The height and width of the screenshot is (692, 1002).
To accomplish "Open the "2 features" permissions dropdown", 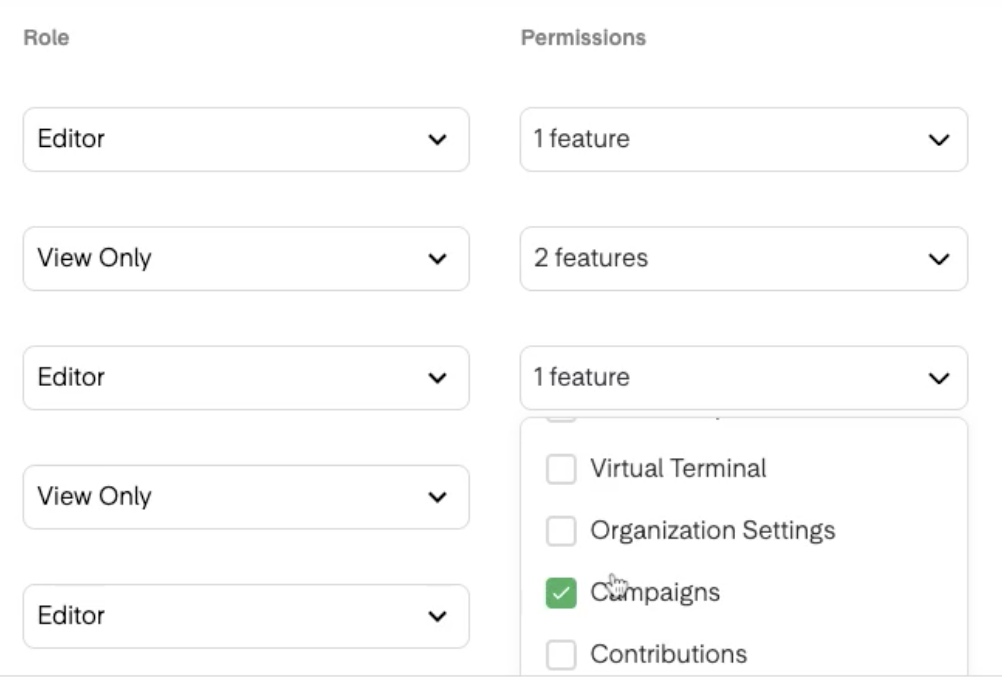I will [x=743, y=258].
